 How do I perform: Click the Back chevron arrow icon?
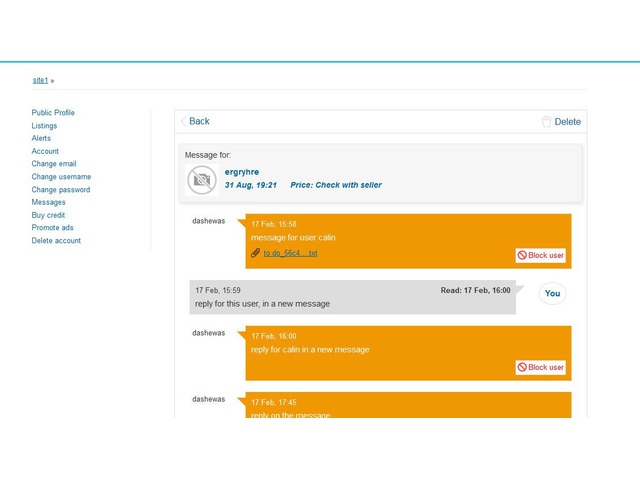pyautogui.click(x=184, y=121)
